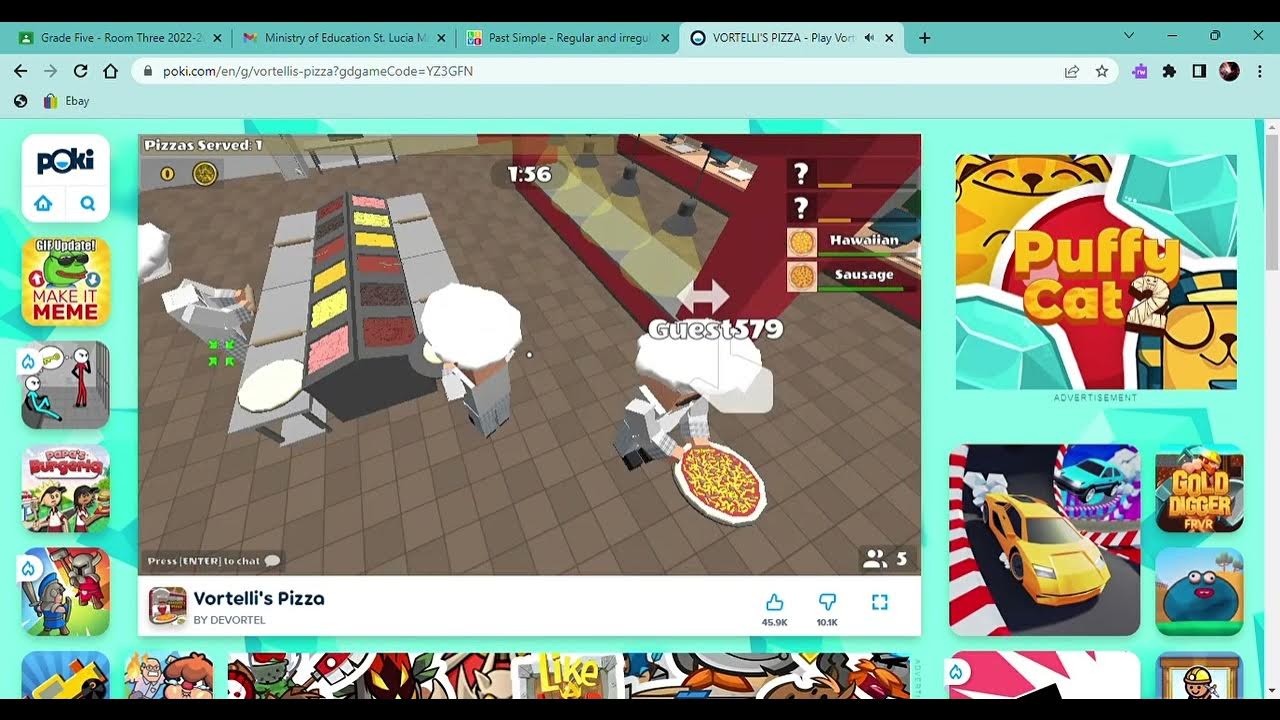The height and width of the screenshot is (720, 1280).
Task: Click the Guest1579 player name
Action: pos(715,329)
